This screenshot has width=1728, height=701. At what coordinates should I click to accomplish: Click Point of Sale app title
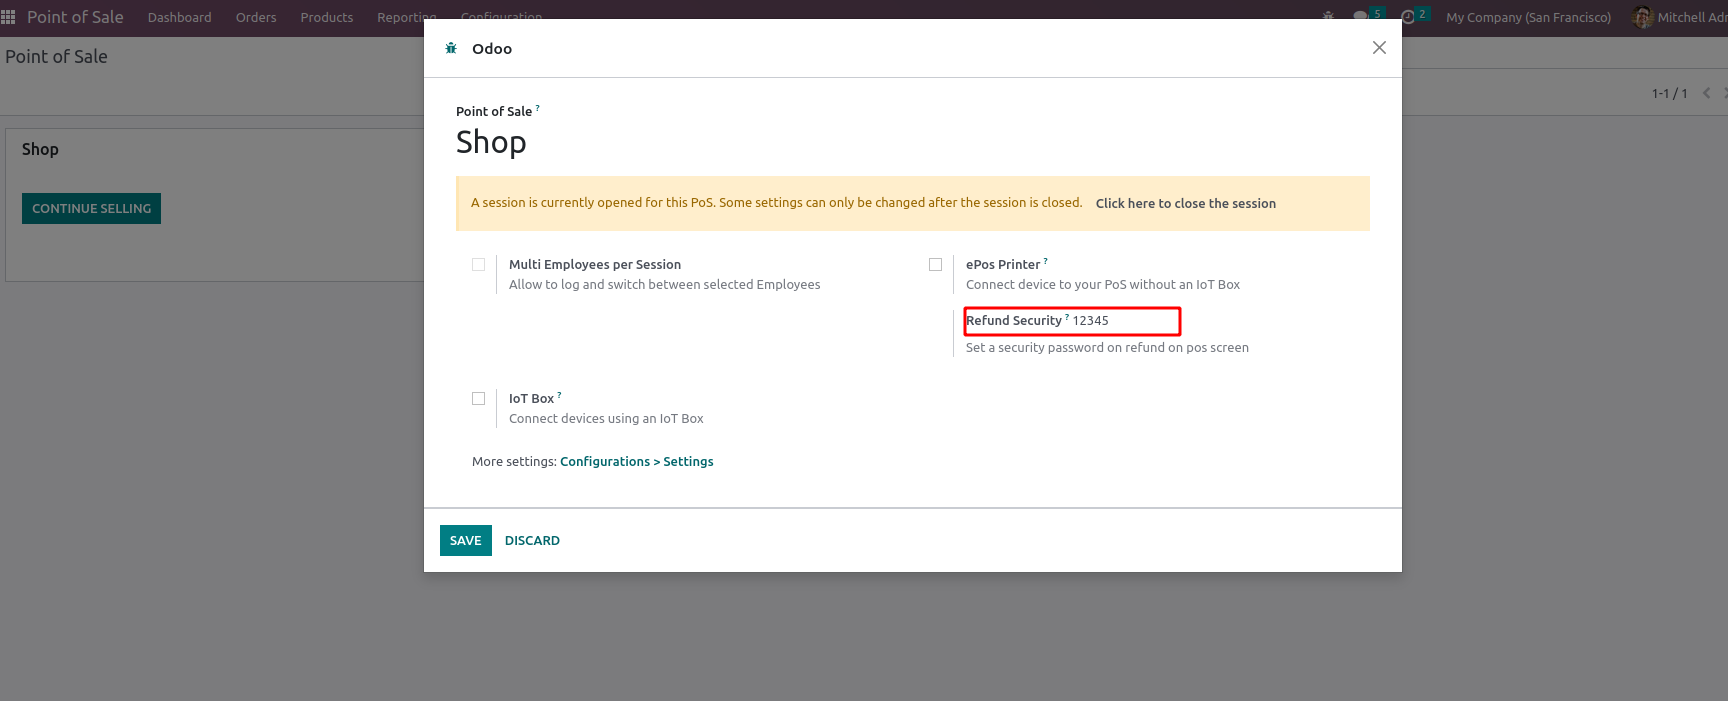[75, 17]
